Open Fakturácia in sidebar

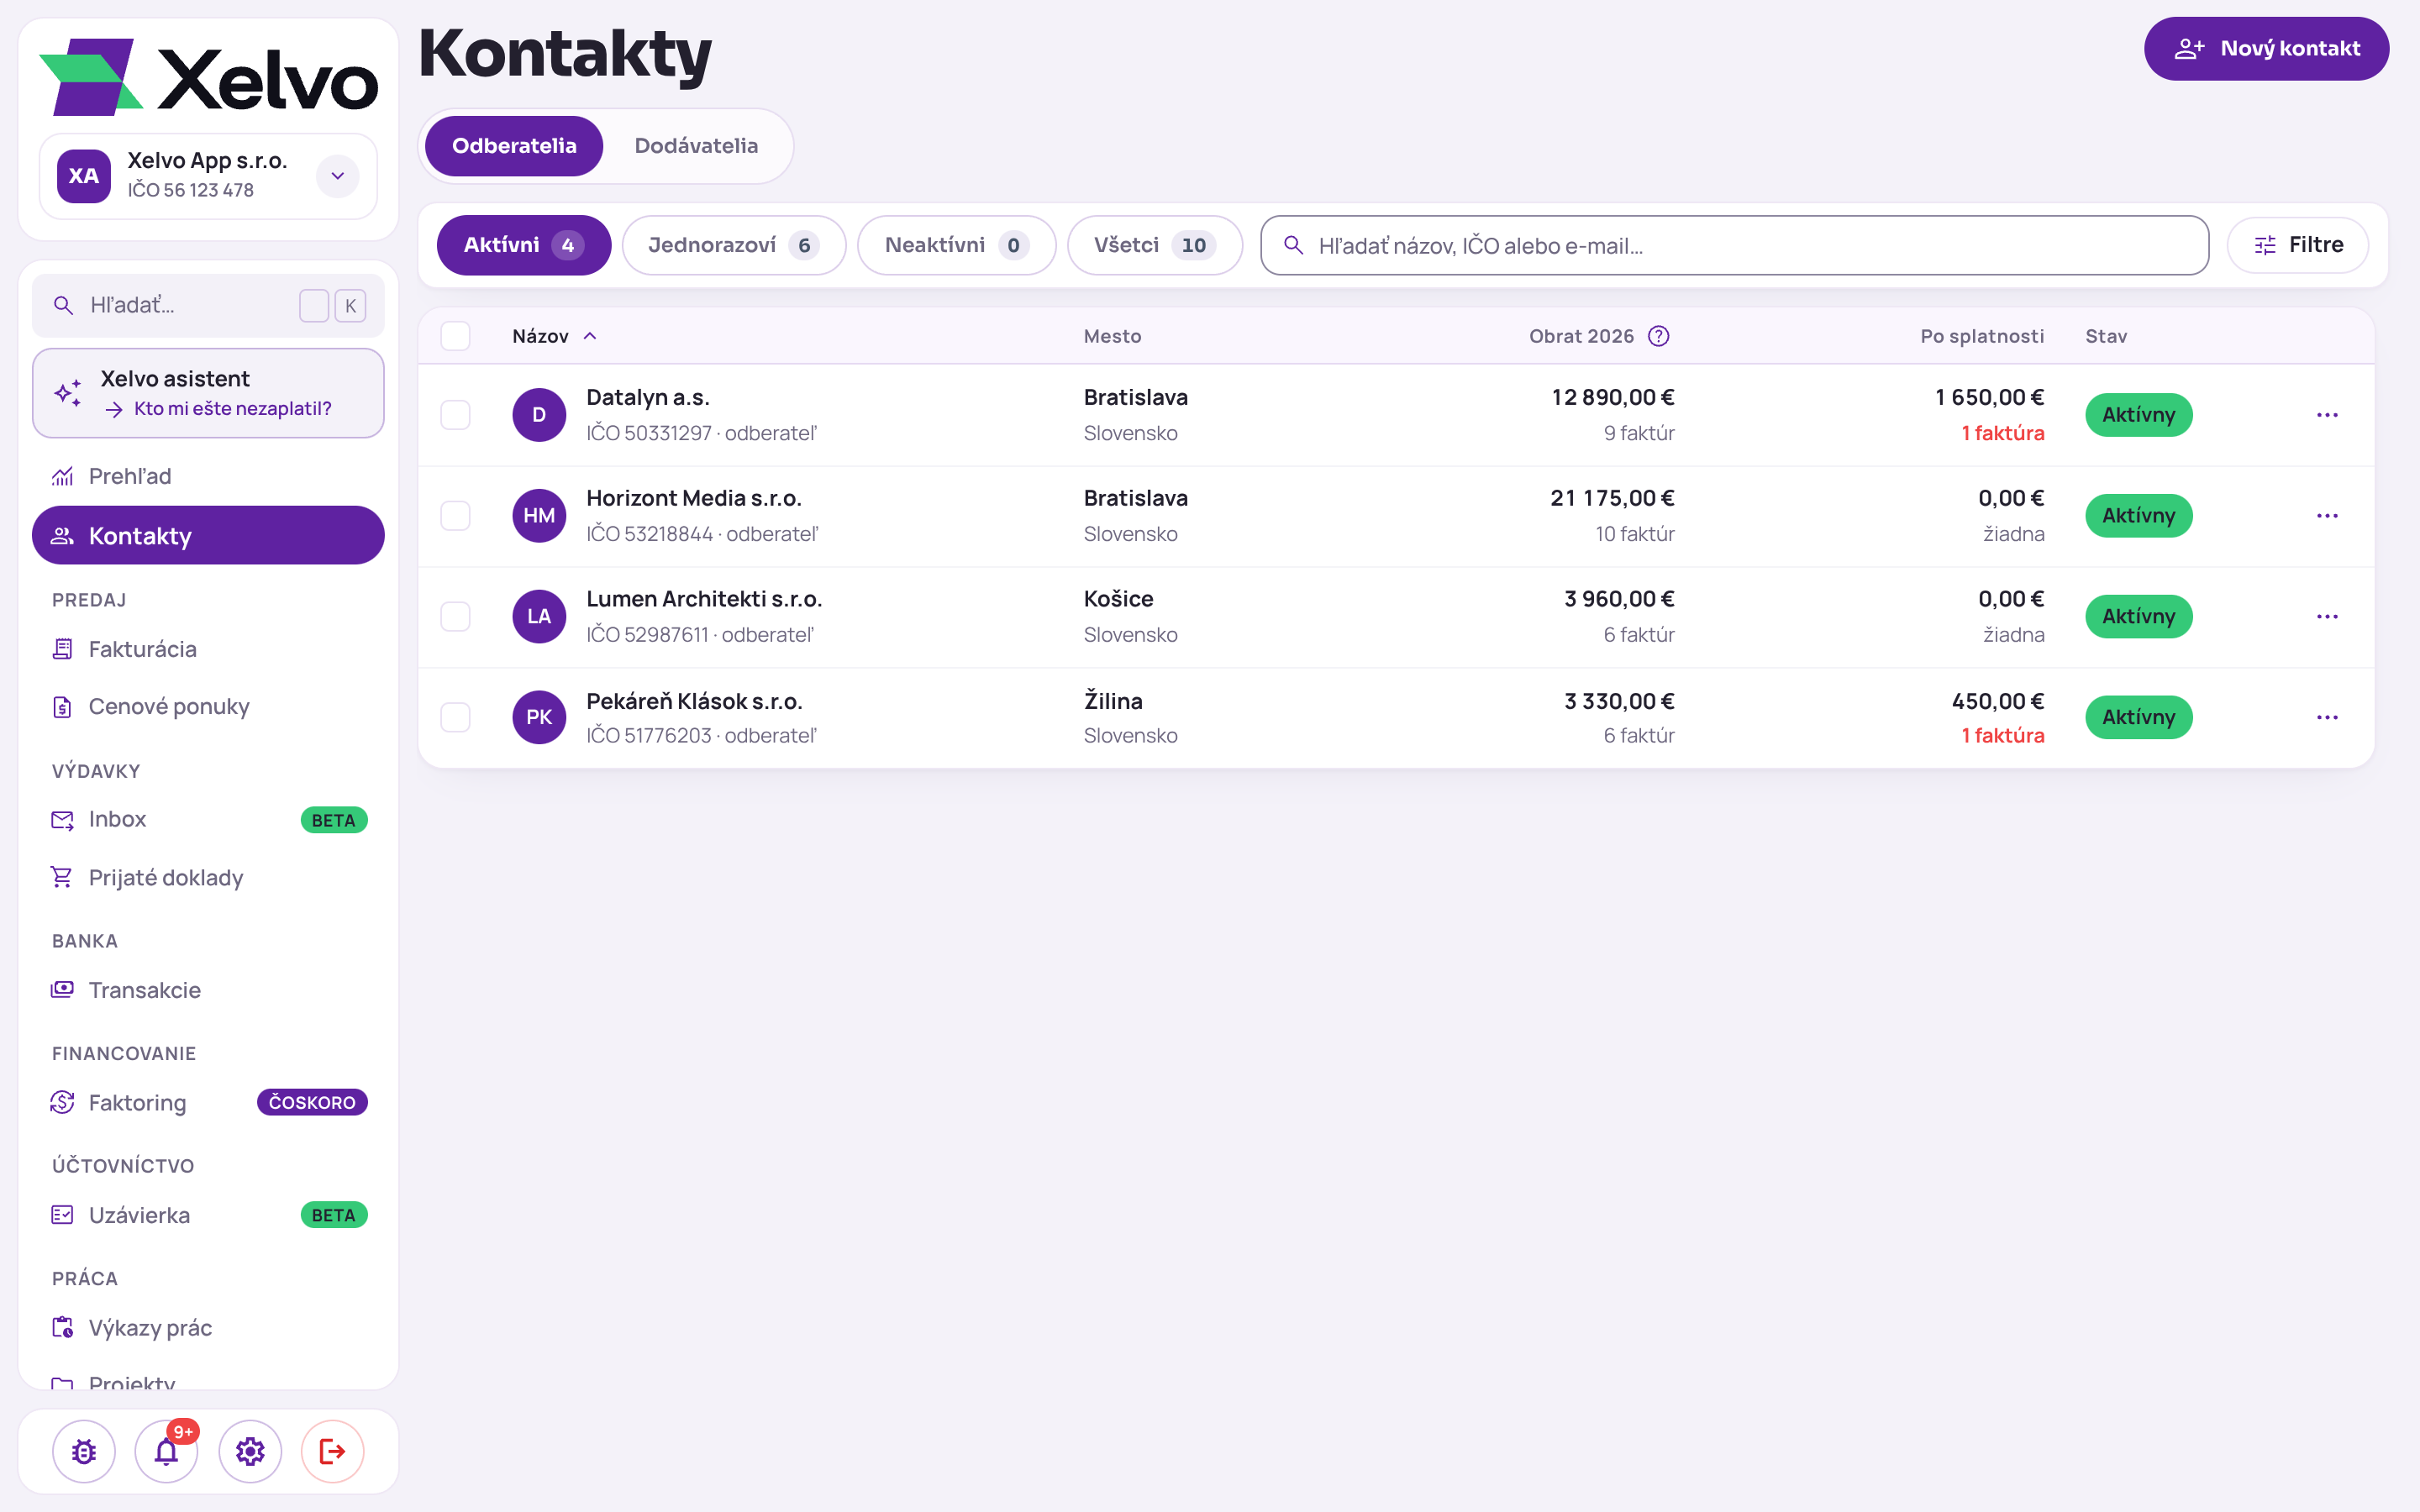coord(208,649)
